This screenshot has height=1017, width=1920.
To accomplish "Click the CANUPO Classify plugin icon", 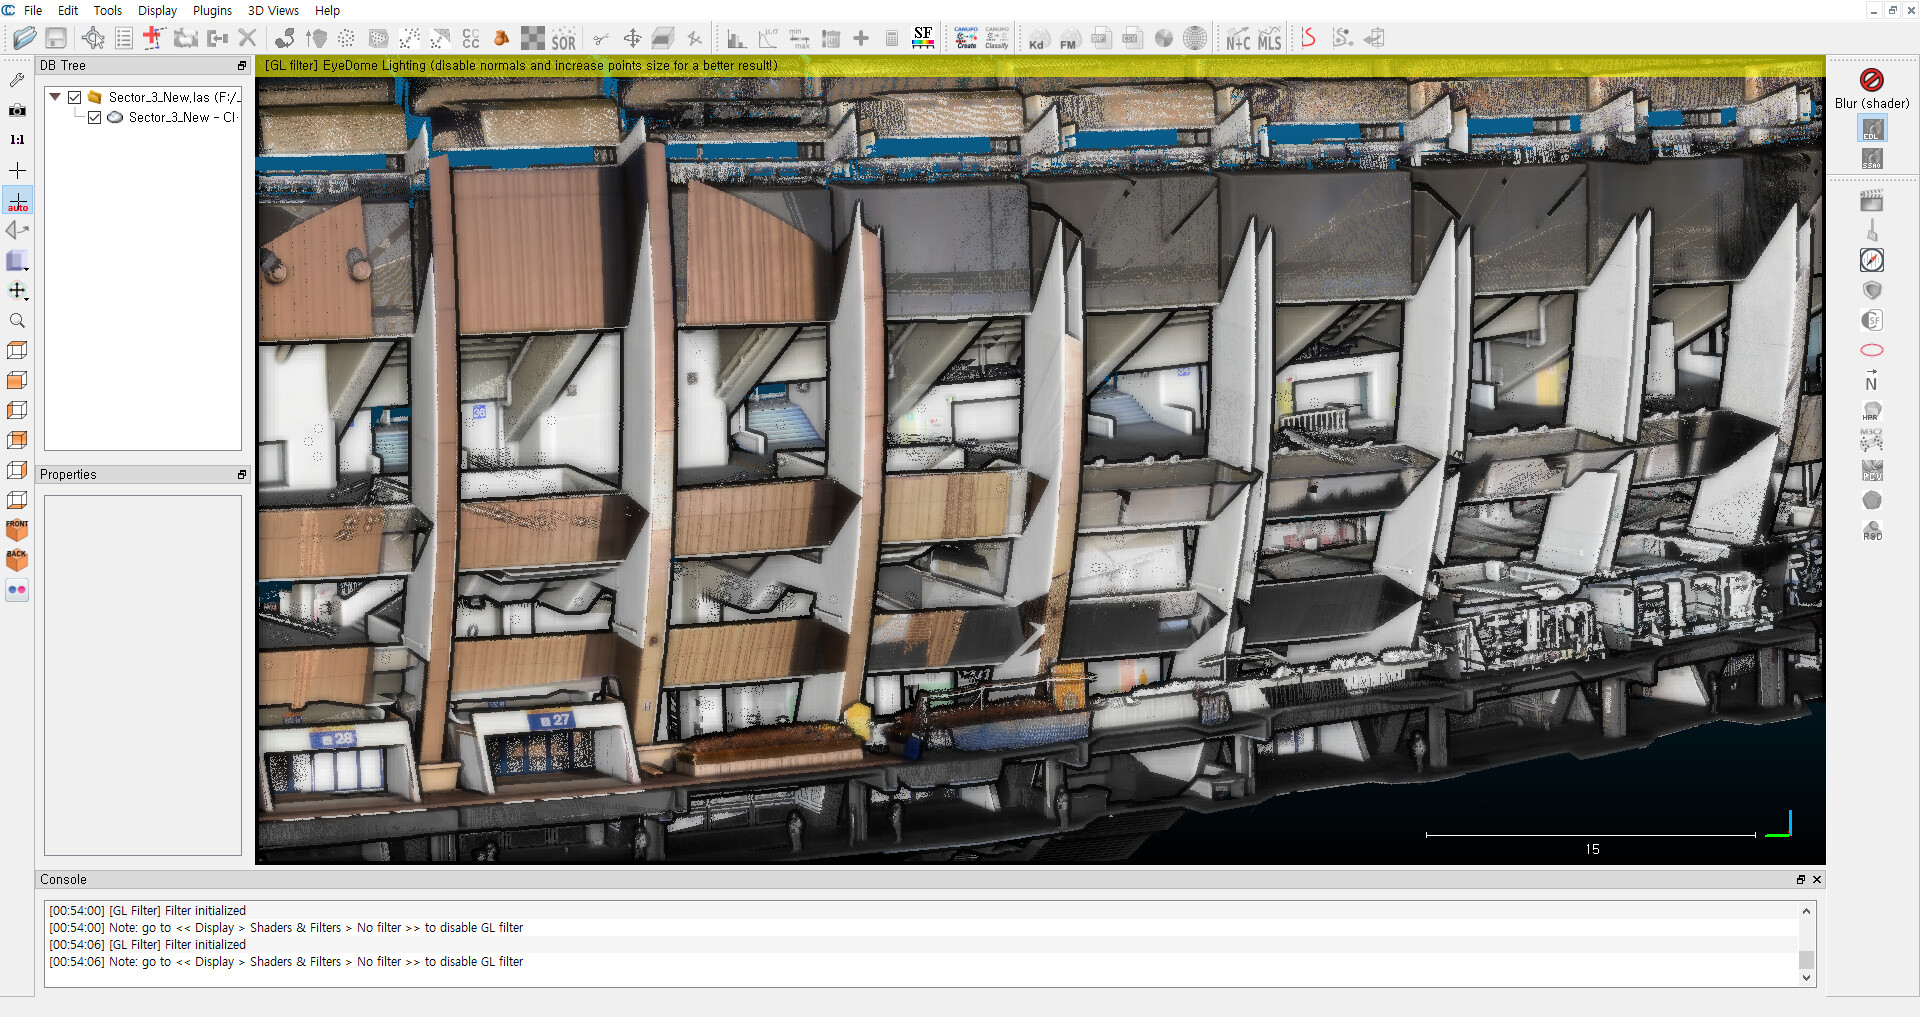I will click(x=997, y=38).
